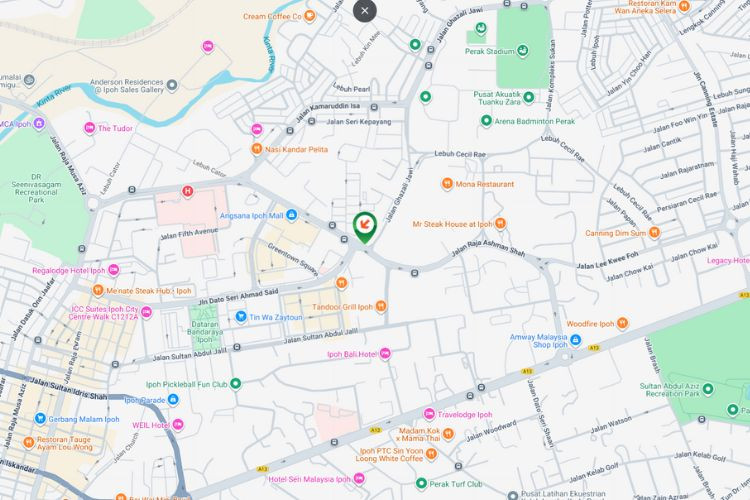Screen dimensions: 750x500
Task: Select the Perak Stadium marker
Action: coord(523,50)
